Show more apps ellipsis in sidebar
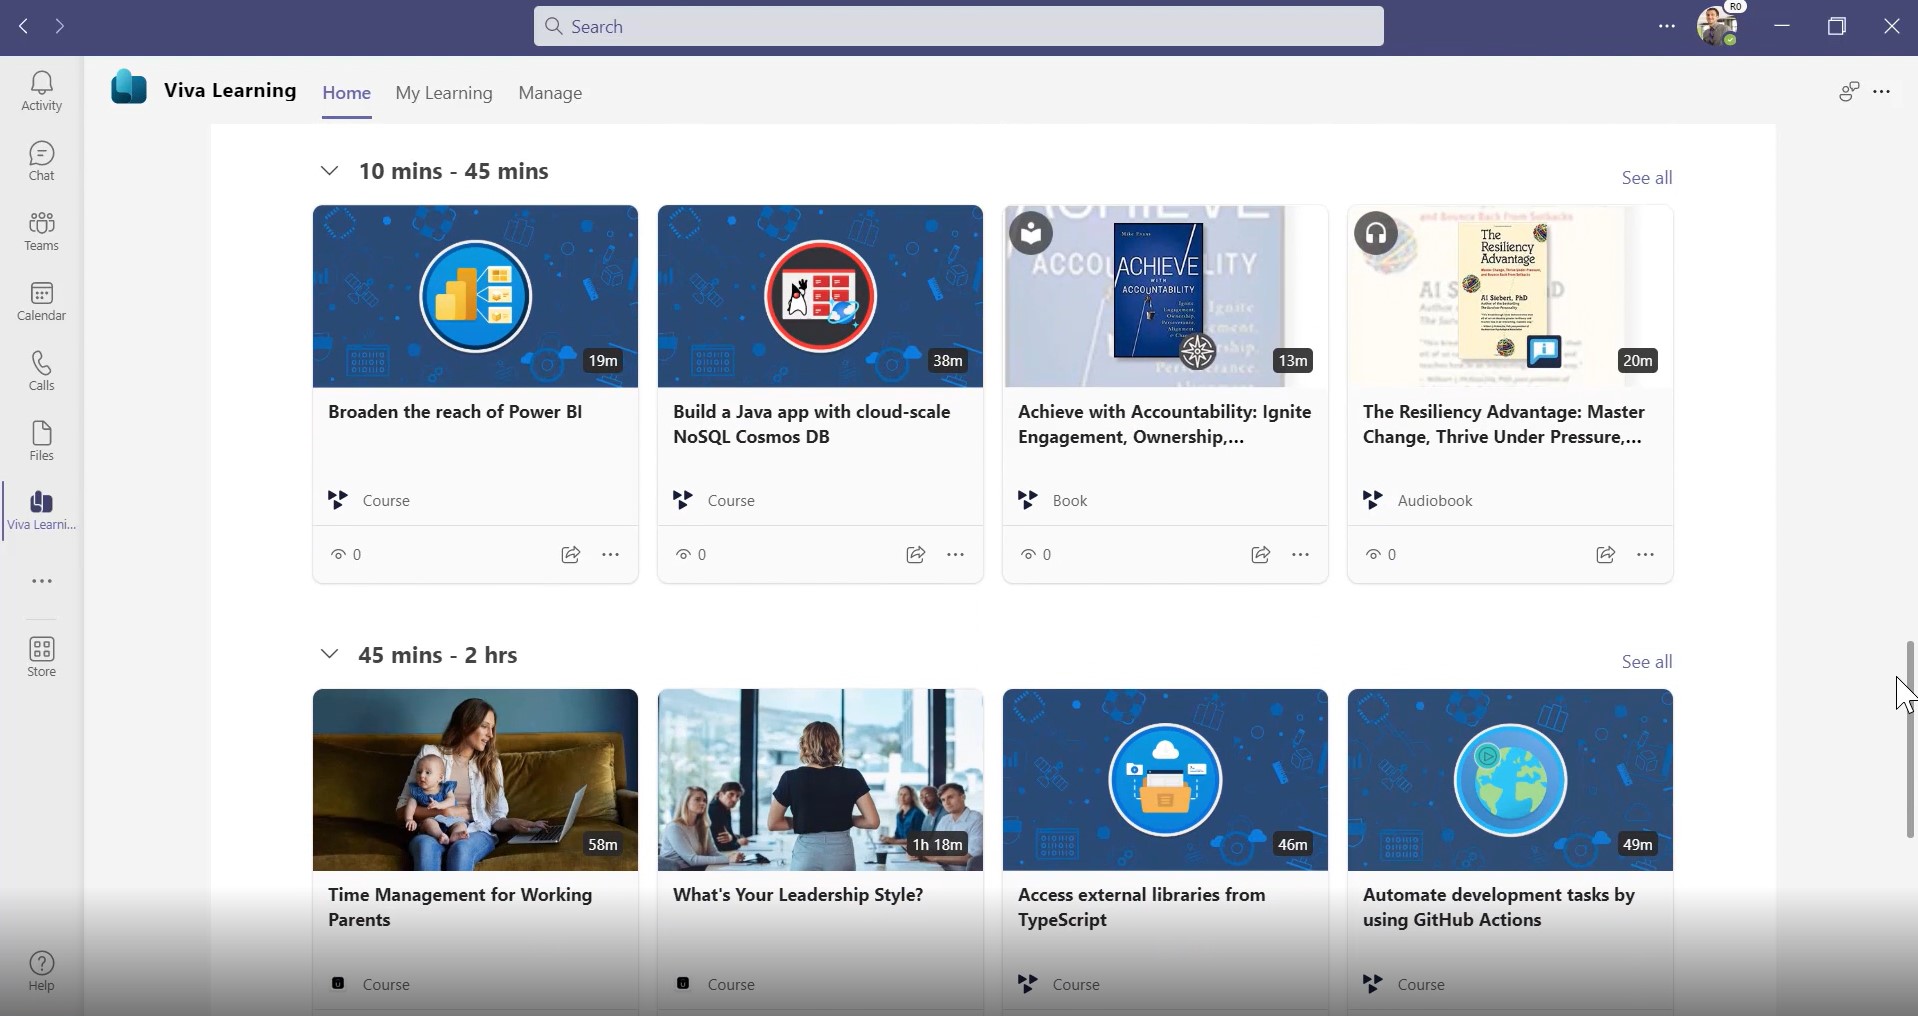Image resolution: width=1918 pixels, height=1016 pixels. coord(42,581)
